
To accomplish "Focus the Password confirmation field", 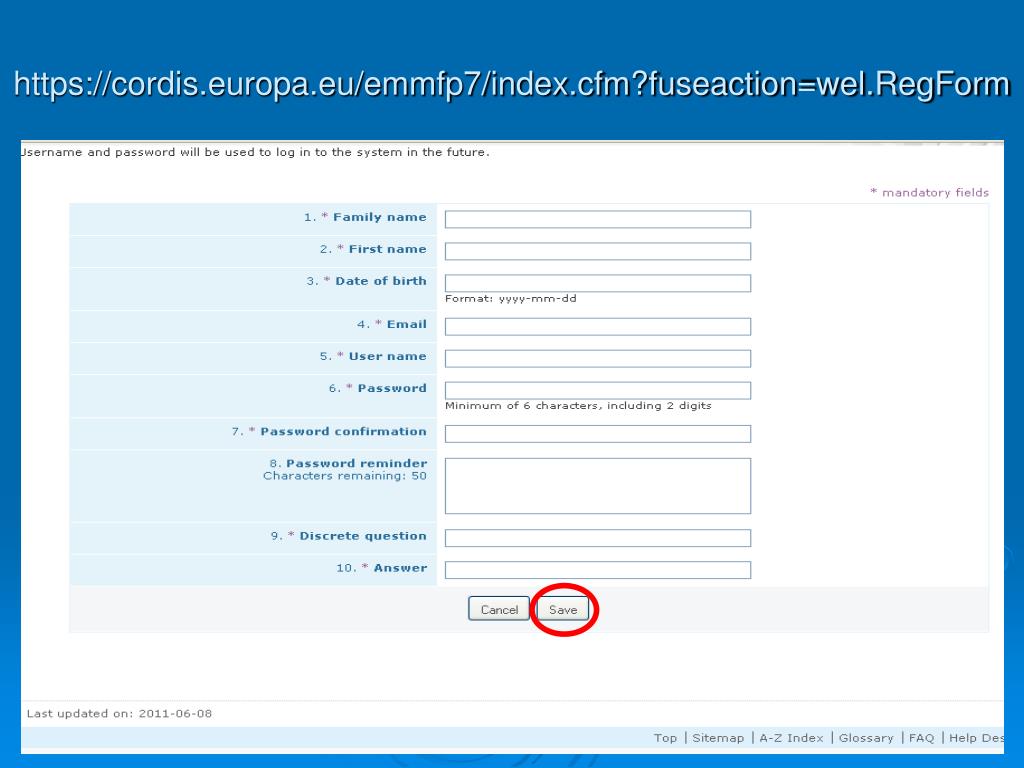I will click(598, 434).
